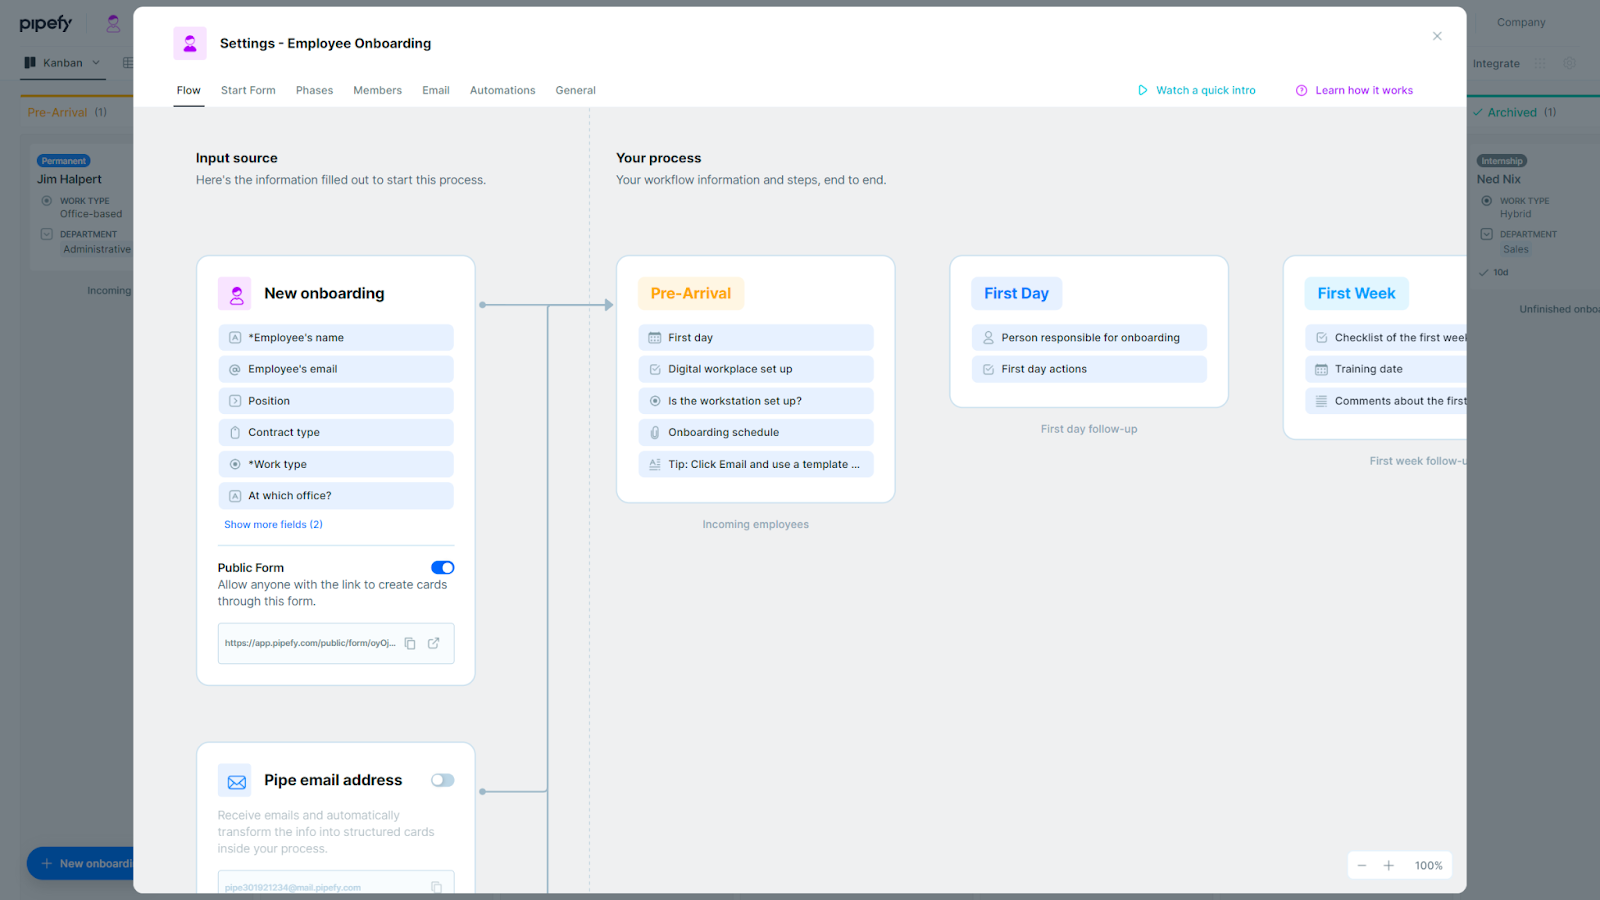Open the Kanban view dropdown
Viewport: 1600px width, 900px height.
(x=63, y=63)
